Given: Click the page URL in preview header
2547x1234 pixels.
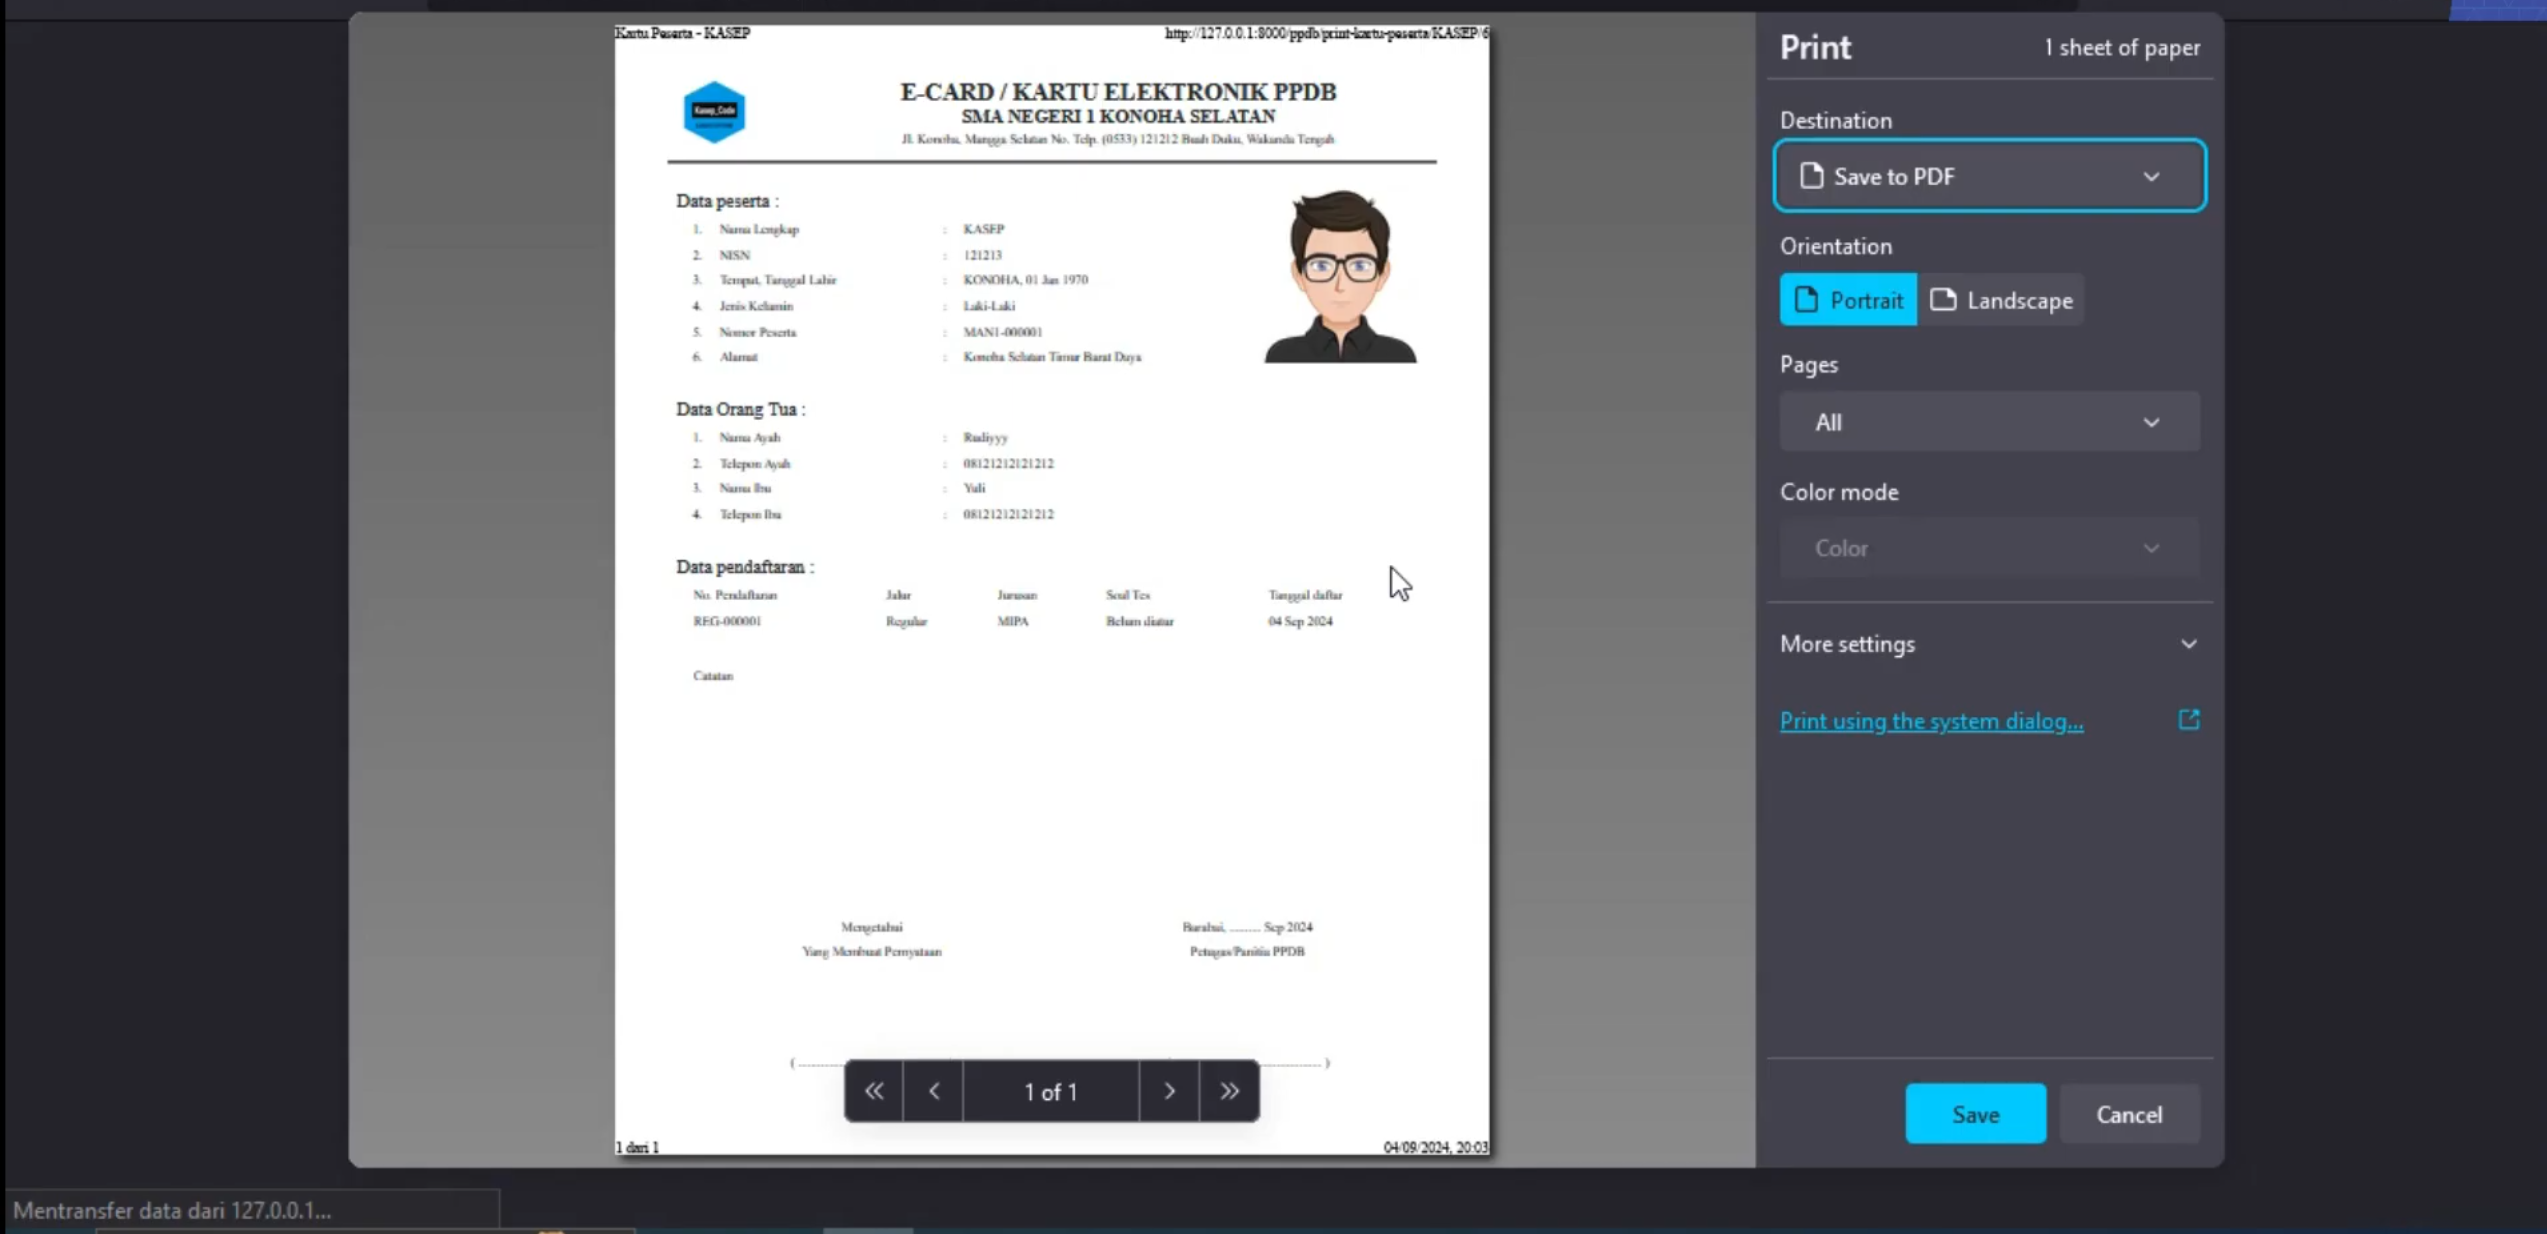Looking at the screenshot, I should click(x=1326, y=33).
